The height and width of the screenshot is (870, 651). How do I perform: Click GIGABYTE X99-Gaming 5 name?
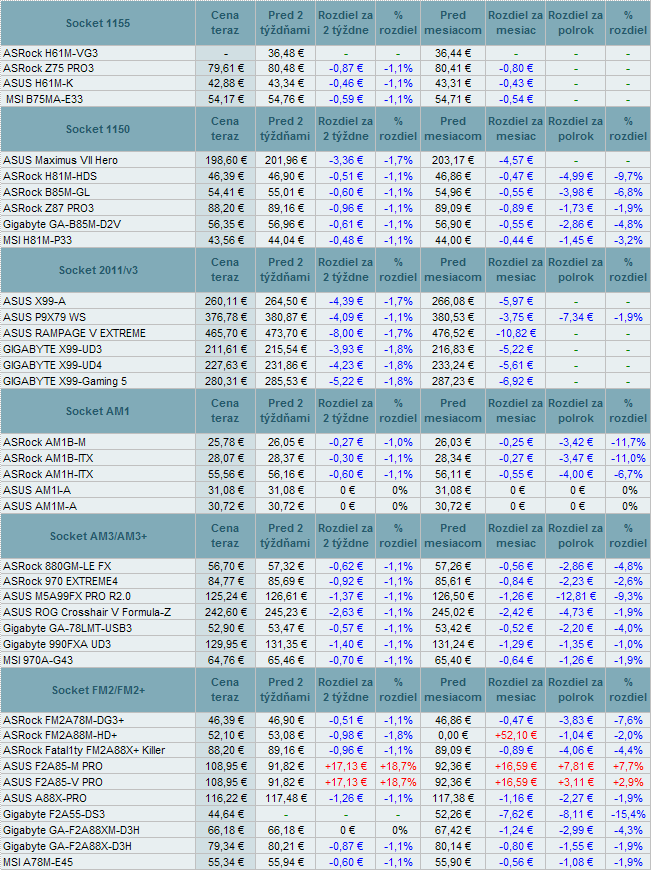tap(65, 382)
